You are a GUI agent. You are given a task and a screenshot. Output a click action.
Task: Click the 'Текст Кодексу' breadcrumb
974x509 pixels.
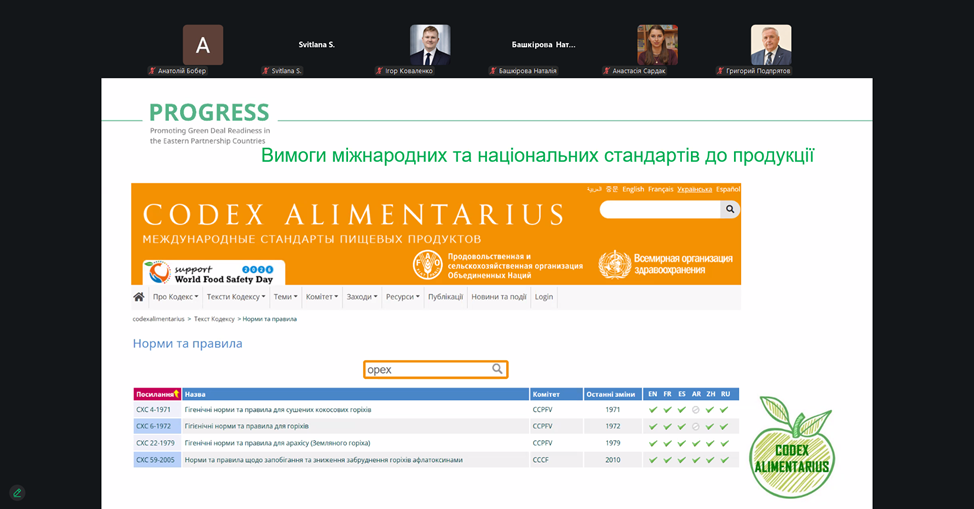click(214, 319)
